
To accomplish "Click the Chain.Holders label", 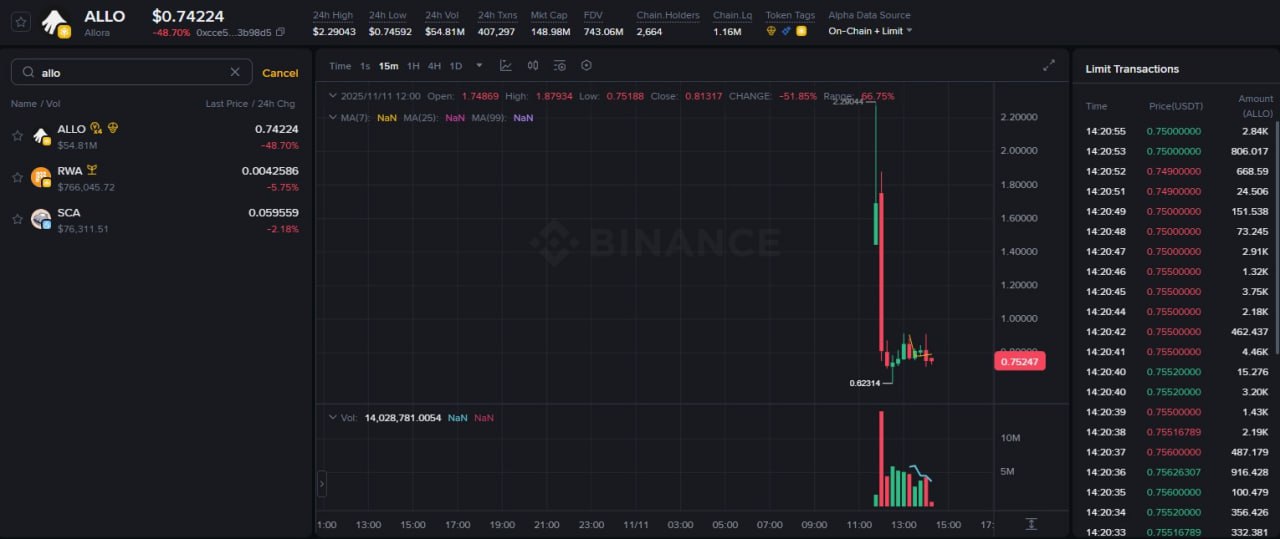I will pyautogui.click(x=668, y=16).
